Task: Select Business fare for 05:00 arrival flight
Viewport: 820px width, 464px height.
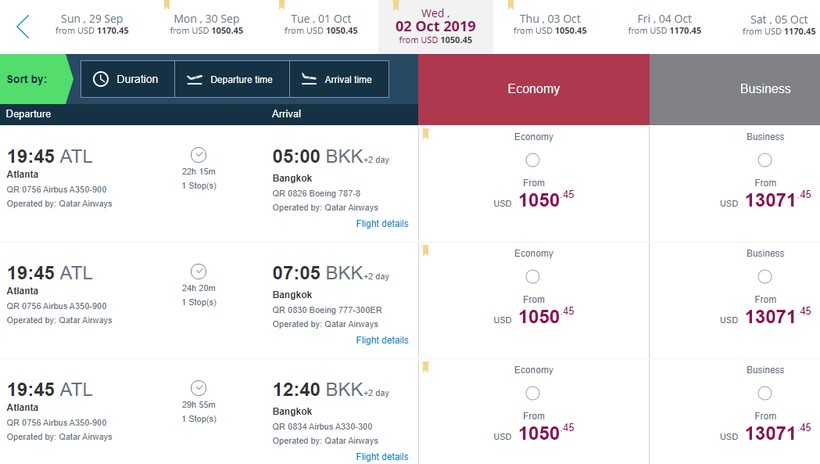Action: (765, 160)
